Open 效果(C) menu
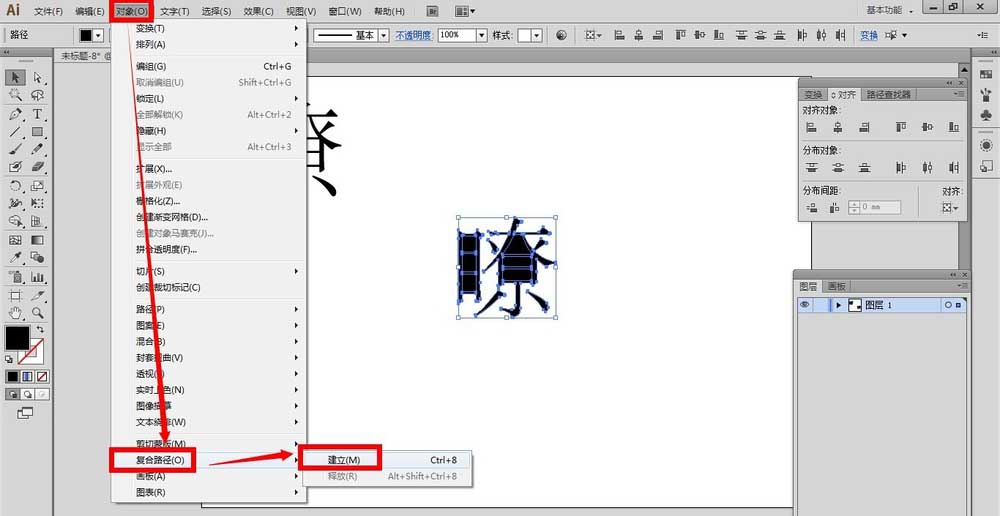 tap(258, 11)
